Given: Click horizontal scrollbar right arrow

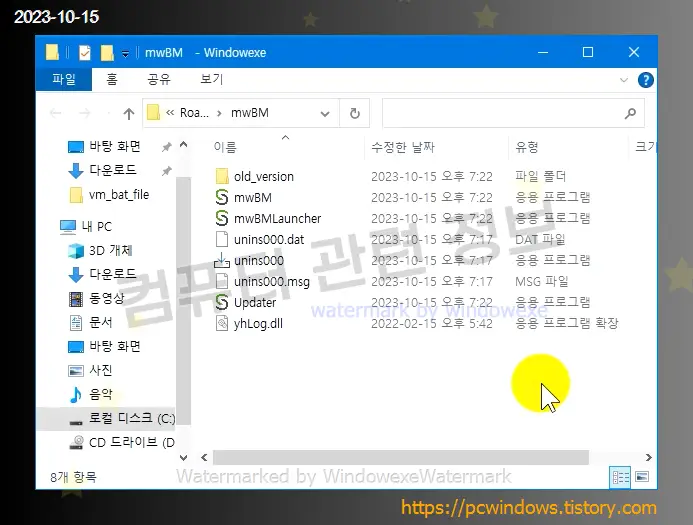Looking at the screenshot, I should tap(648, 457).
